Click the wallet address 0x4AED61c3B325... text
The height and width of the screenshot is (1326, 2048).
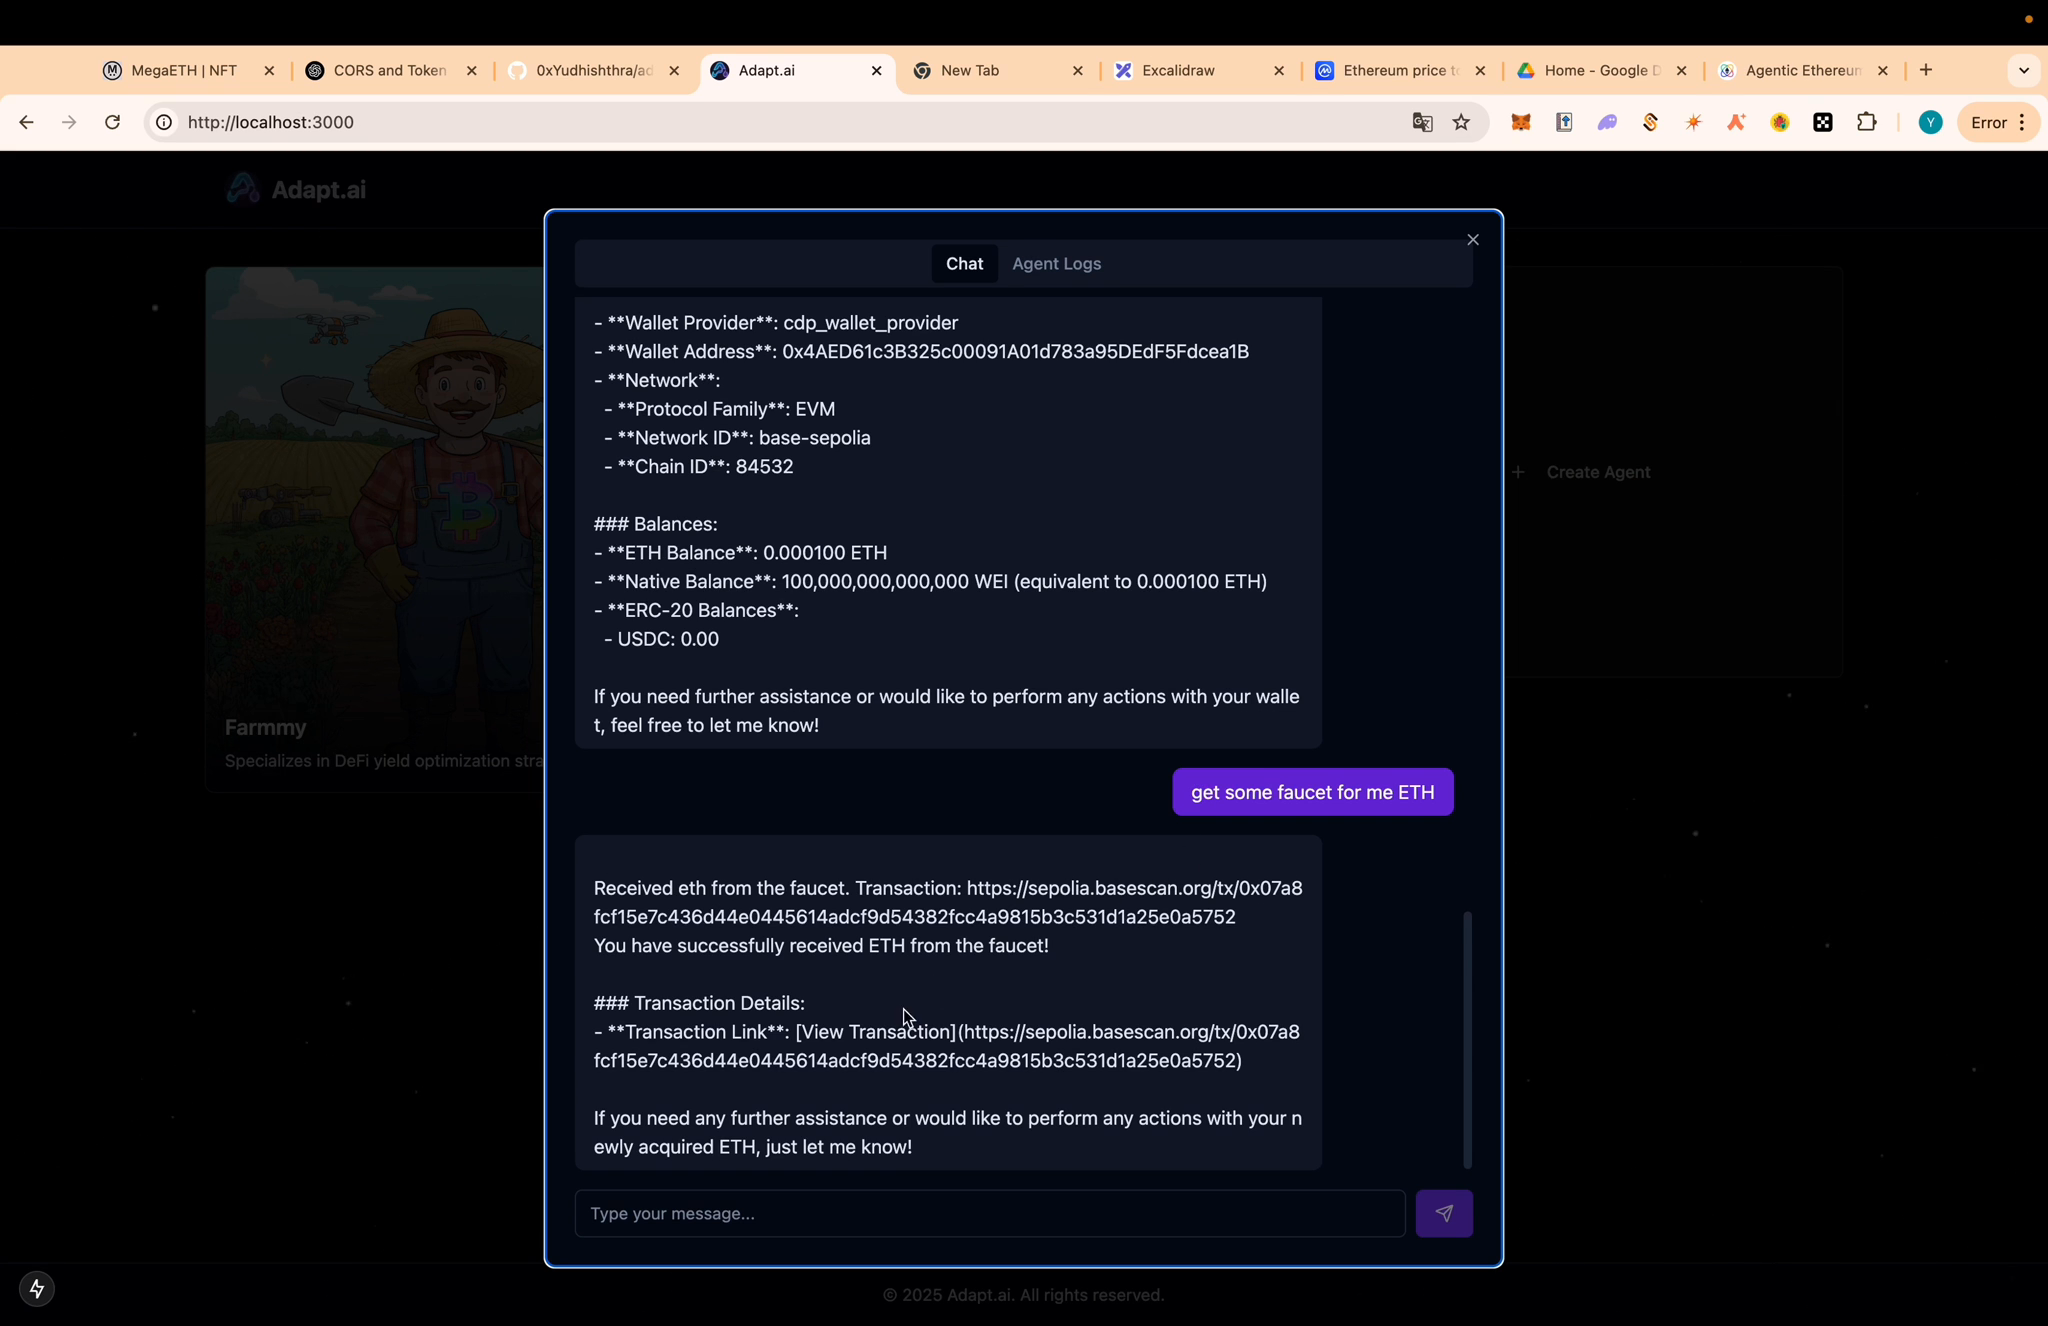(x=1015, y=352)
